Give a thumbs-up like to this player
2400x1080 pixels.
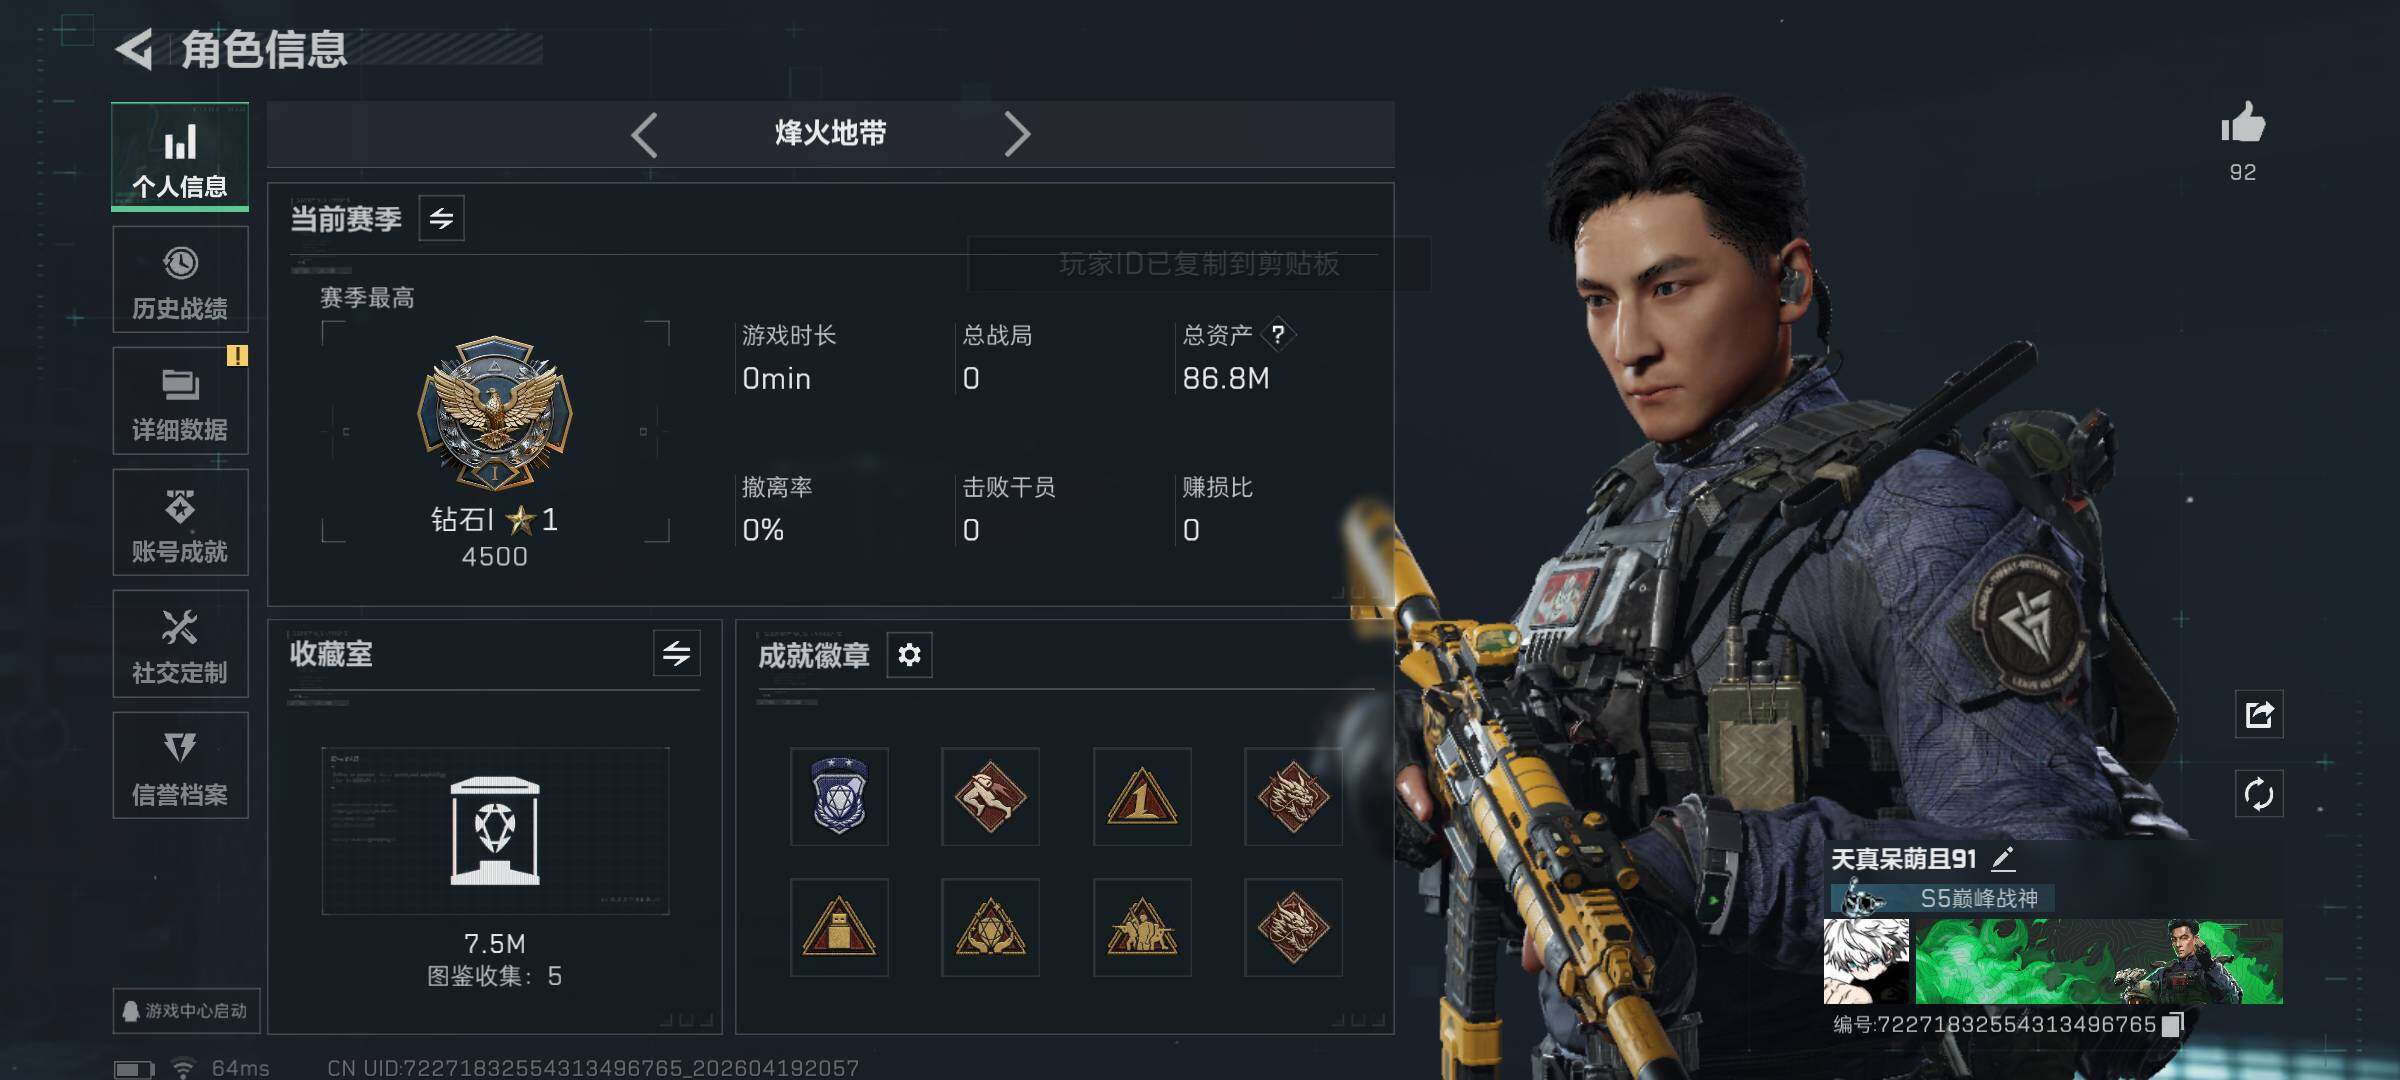(2243, 124)
